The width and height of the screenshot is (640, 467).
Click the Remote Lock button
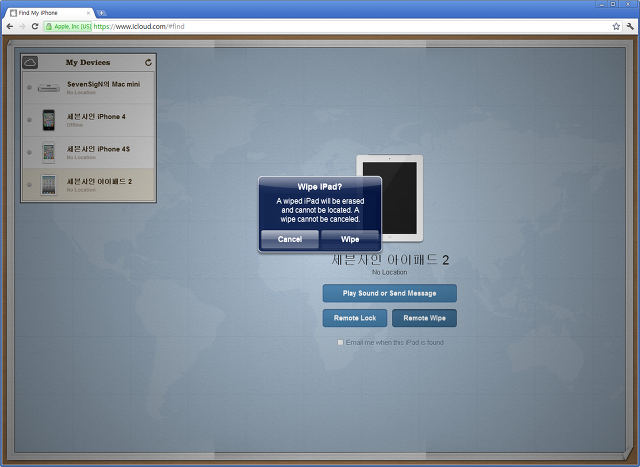click(x=355, y=318)
